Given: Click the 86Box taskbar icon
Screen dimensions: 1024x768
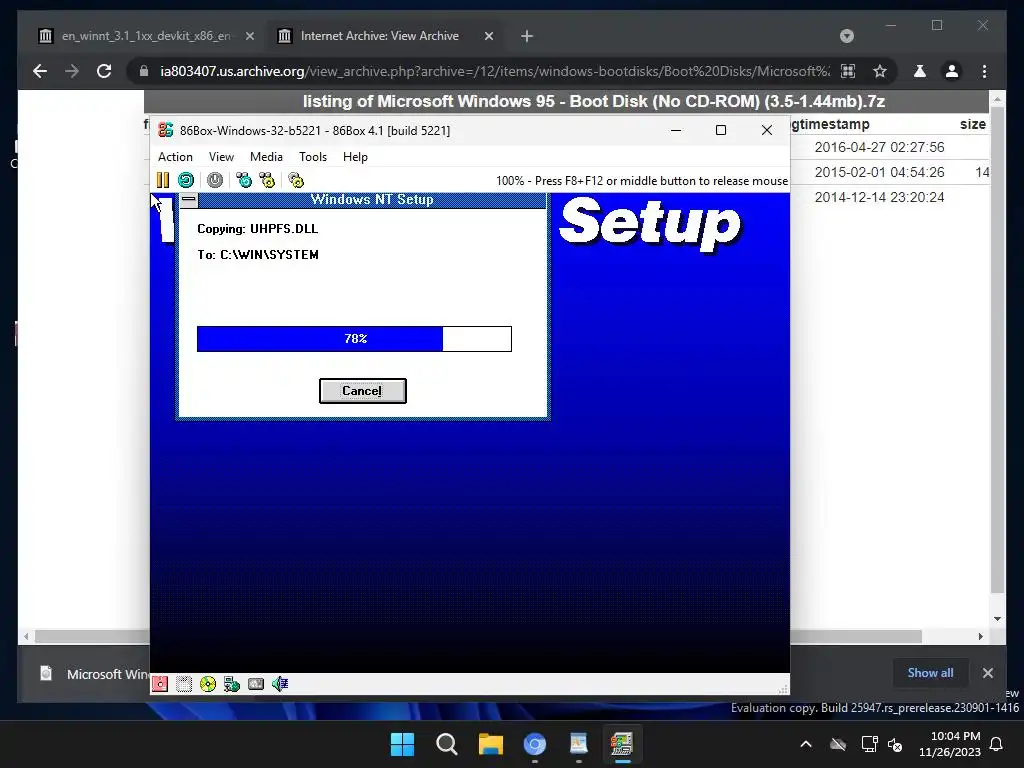Looking at the screenshot, I should point(622,744).
